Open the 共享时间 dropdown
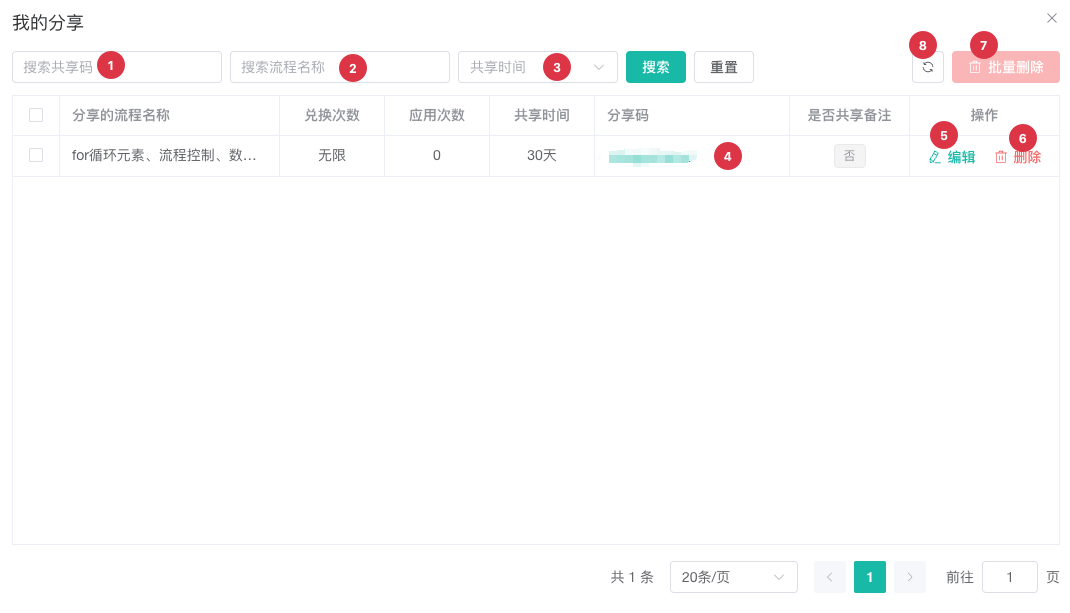 538,67
